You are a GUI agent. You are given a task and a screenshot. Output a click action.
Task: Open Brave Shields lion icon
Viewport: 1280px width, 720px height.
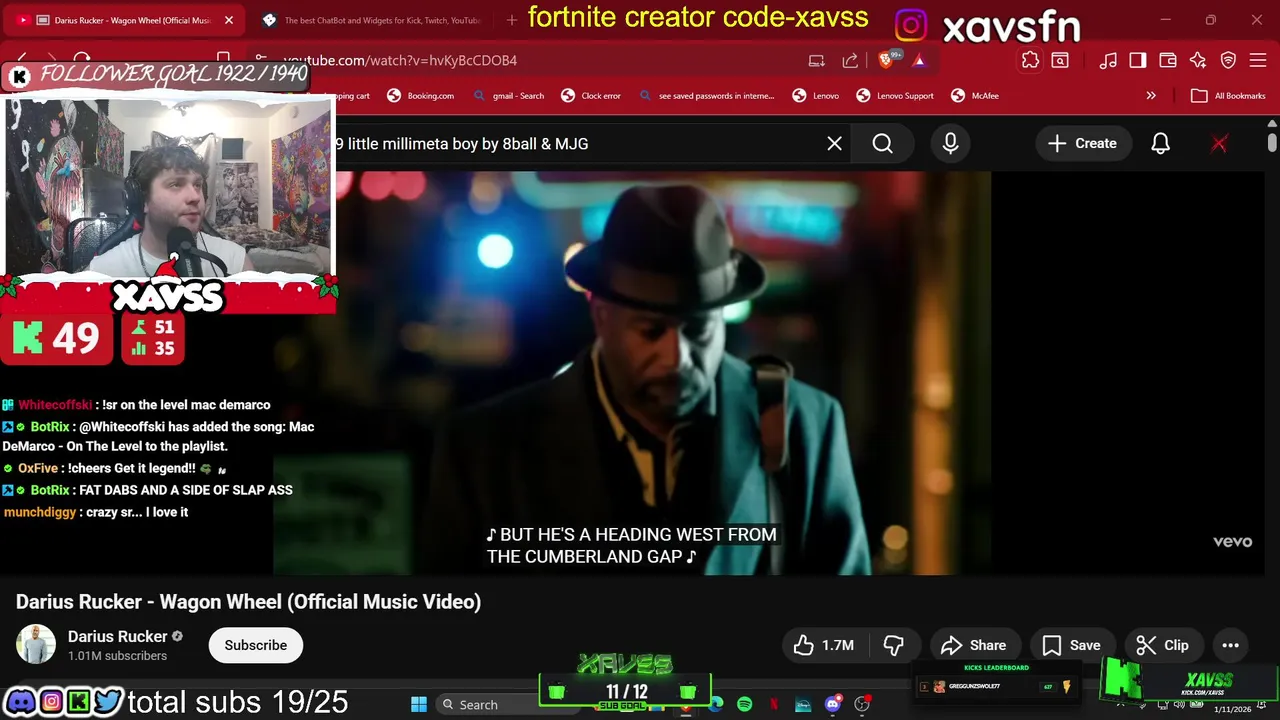point(886,61)
